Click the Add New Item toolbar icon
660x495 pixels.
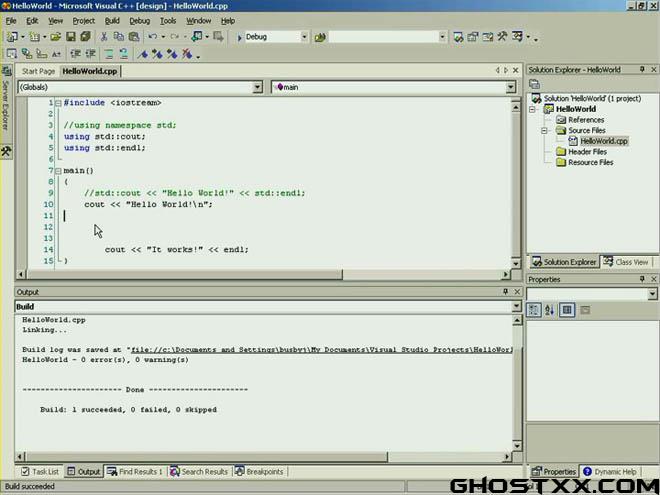[34, 37]
